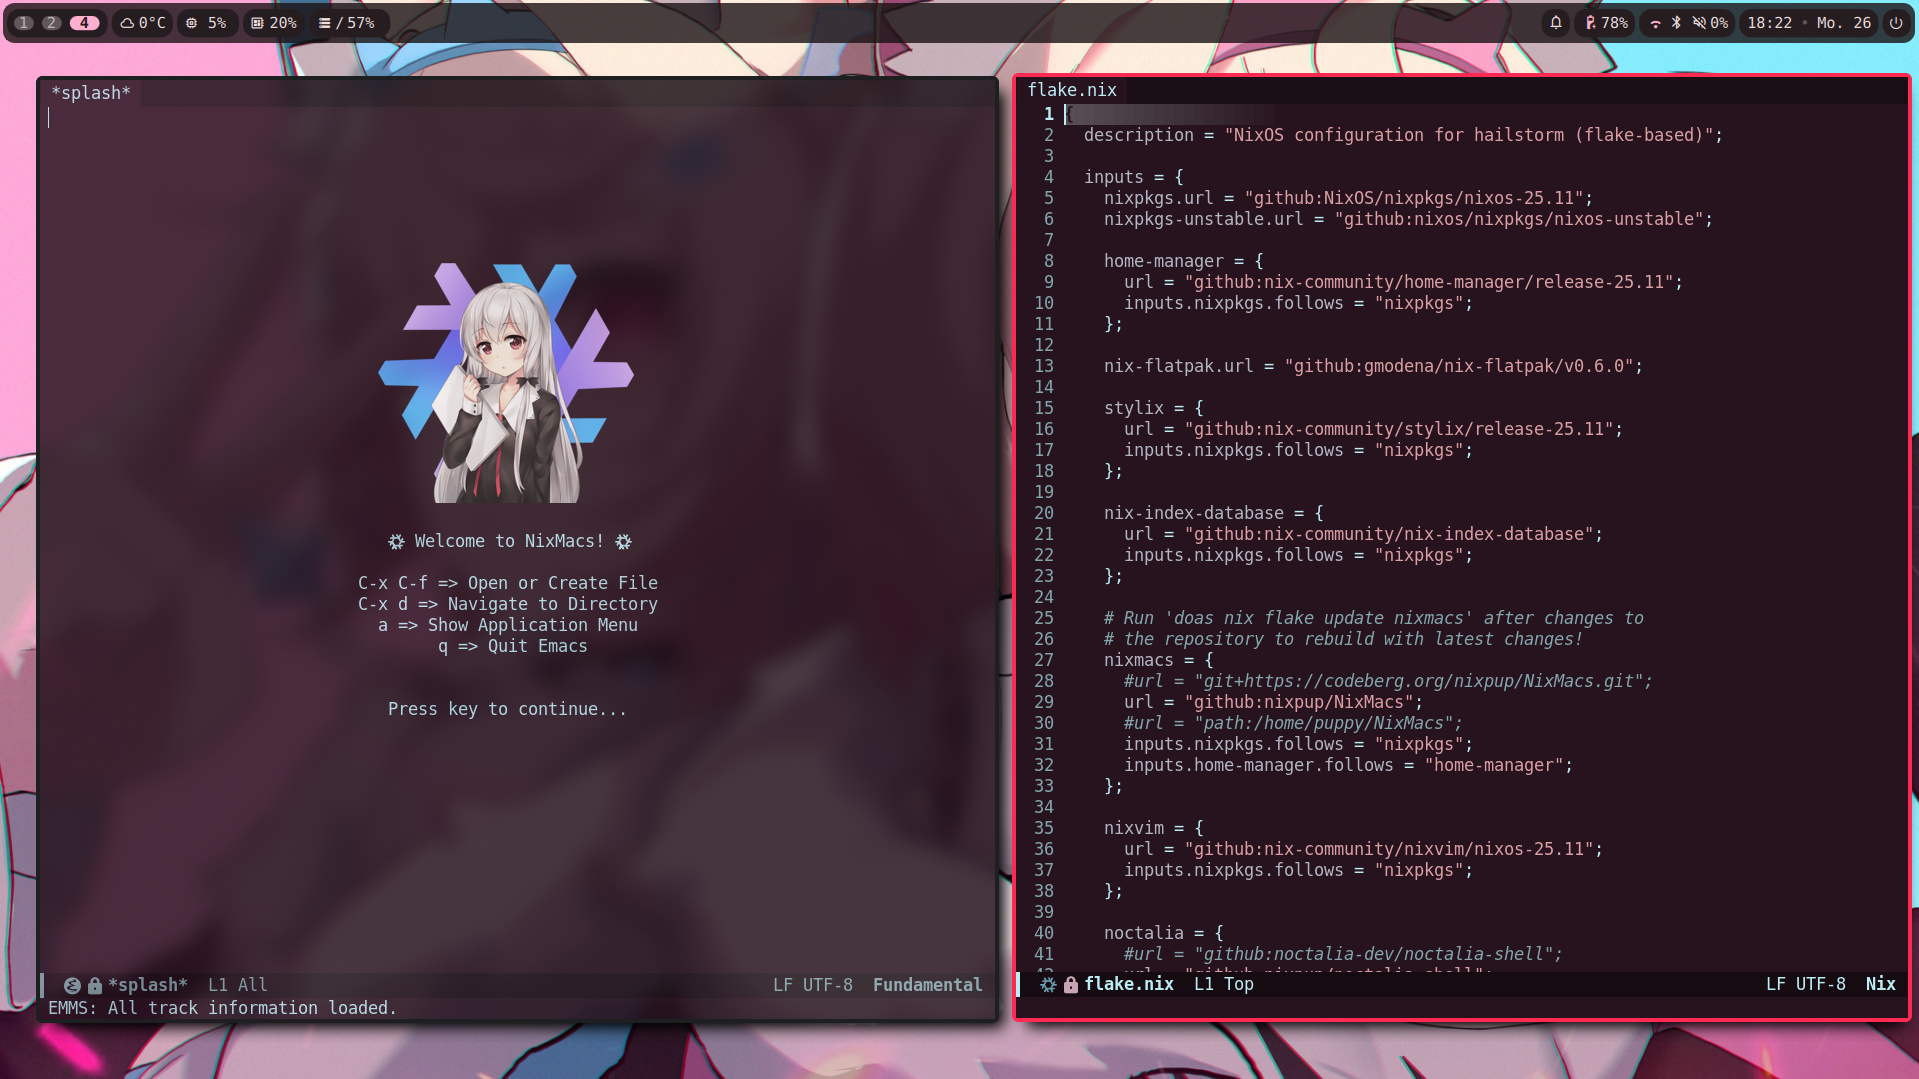This screenshot has width=1919, height=1079.
Task: Click 'nix-index-database = {' on line 20
Action: [1214, 512]
